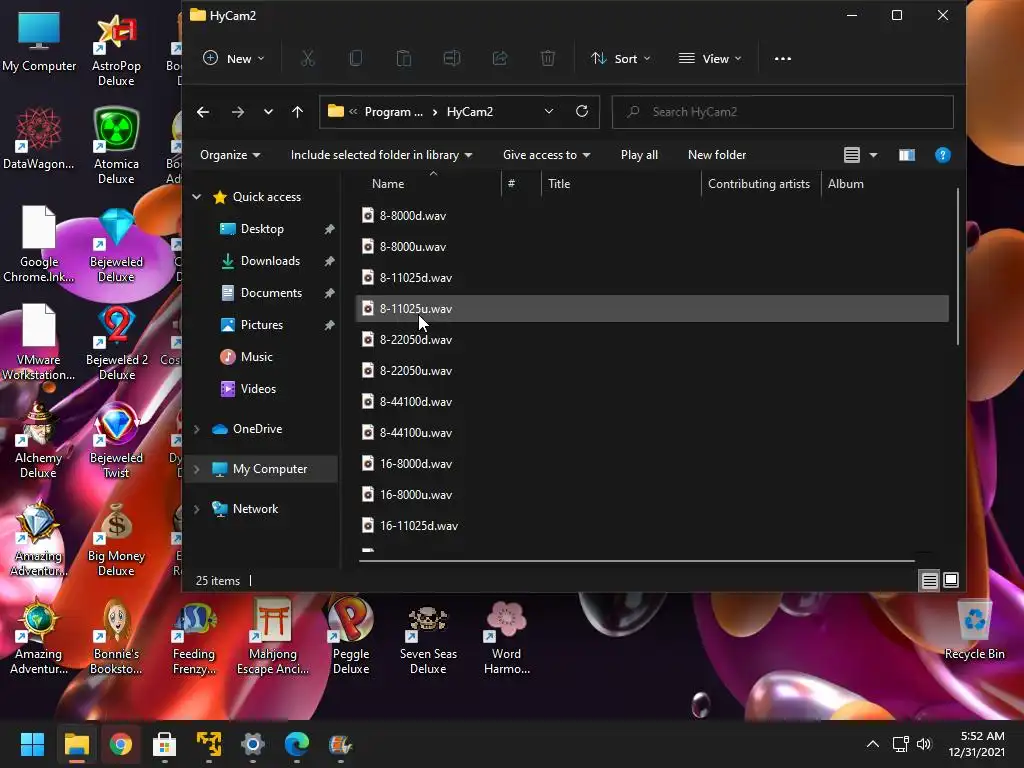Open the Help question mark icon
This screenshot has width=1024, height=768.
pos(942,155)
